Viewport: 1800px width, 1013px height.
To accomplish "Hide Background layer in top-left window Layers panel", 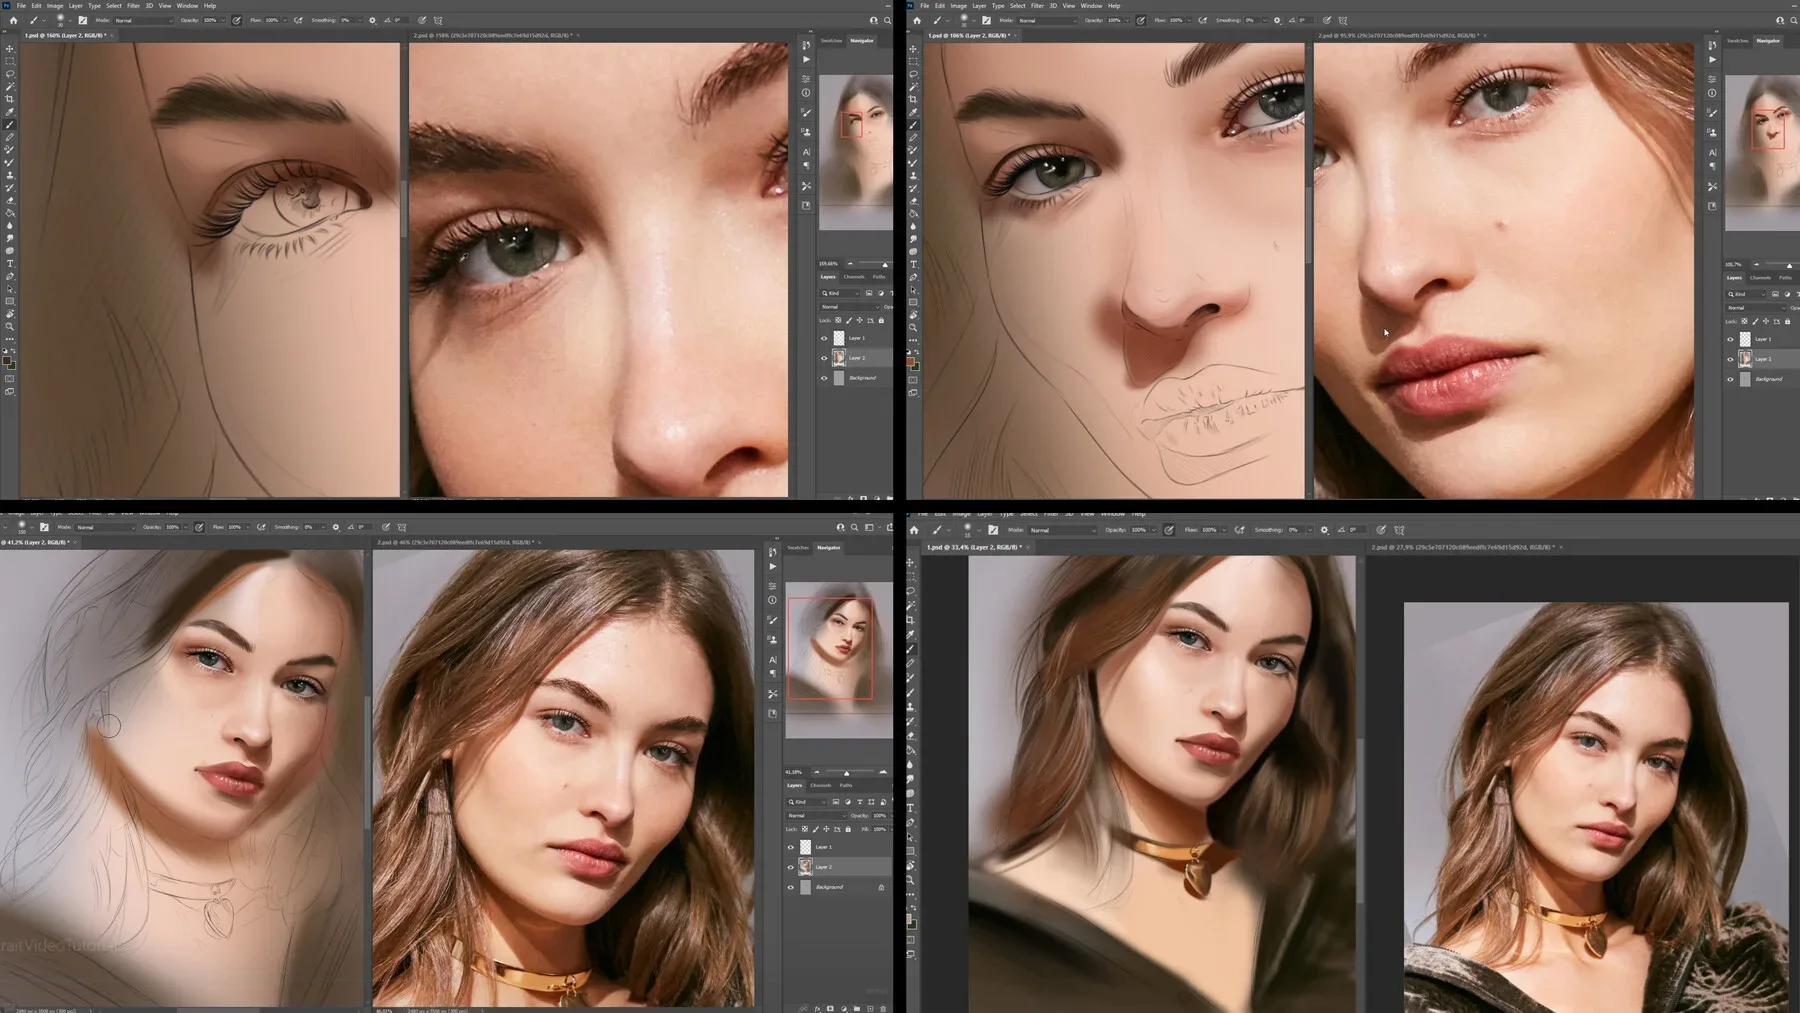I will [x=825, y=378].
